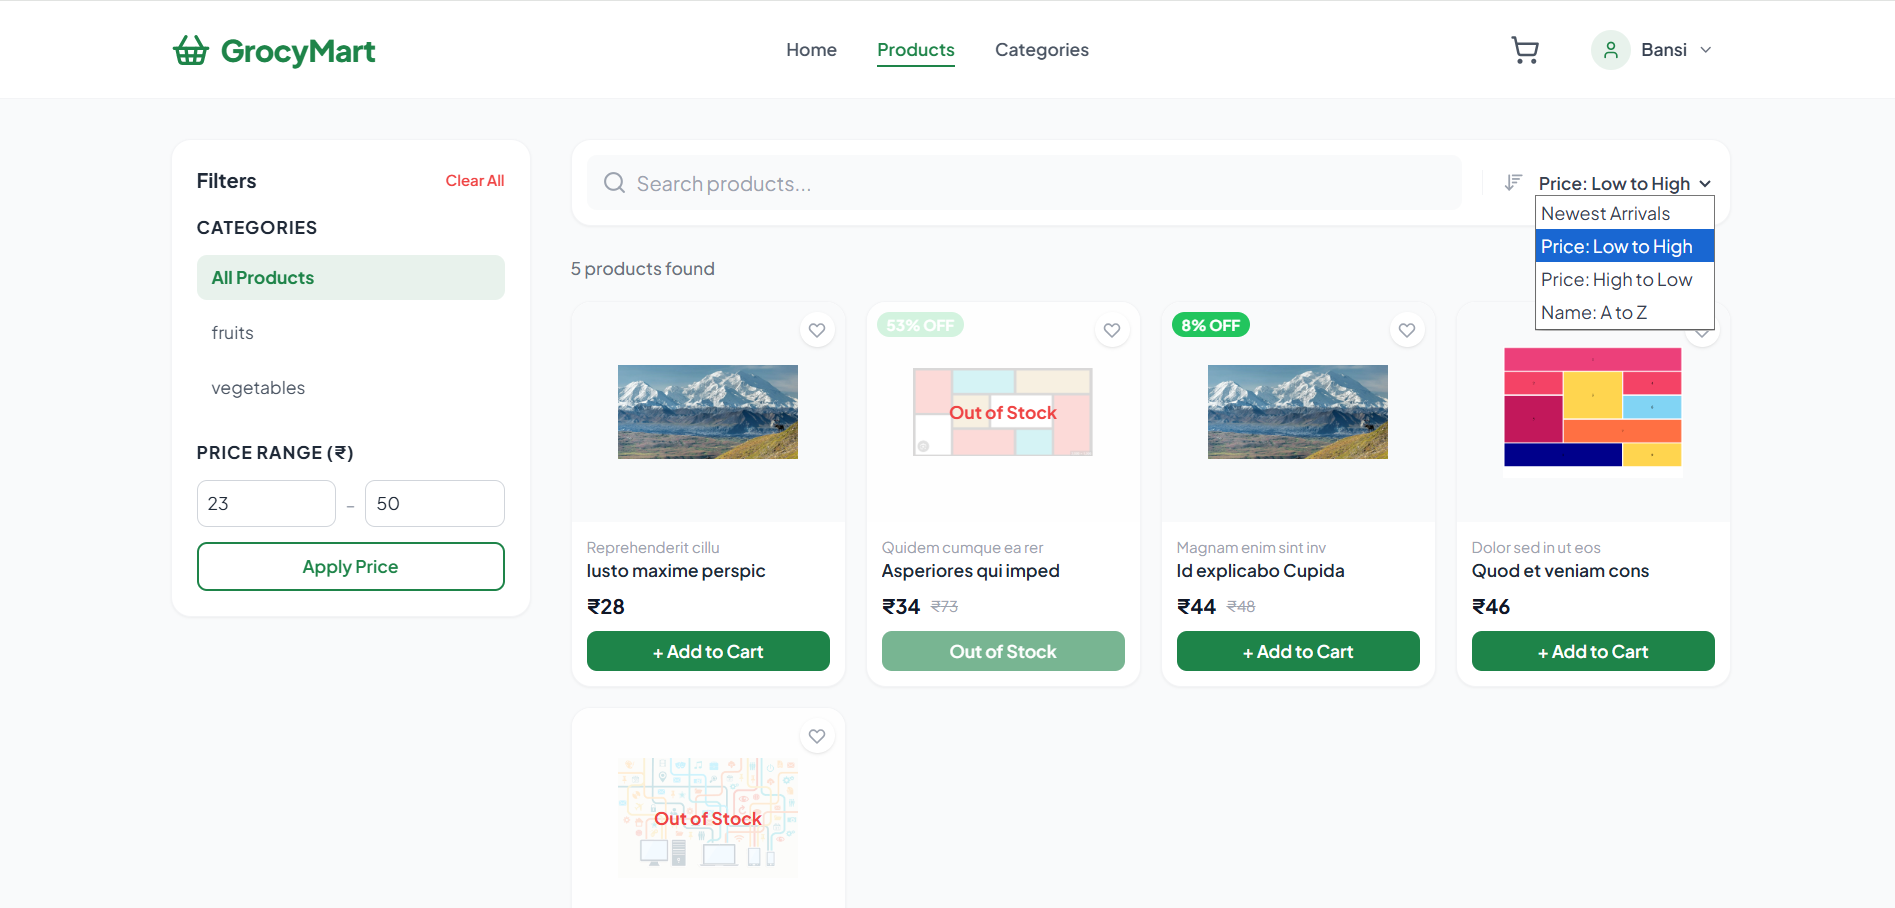Click the ₹28 price text
This screenshot has width=1895, height=908.
[606, 607]
